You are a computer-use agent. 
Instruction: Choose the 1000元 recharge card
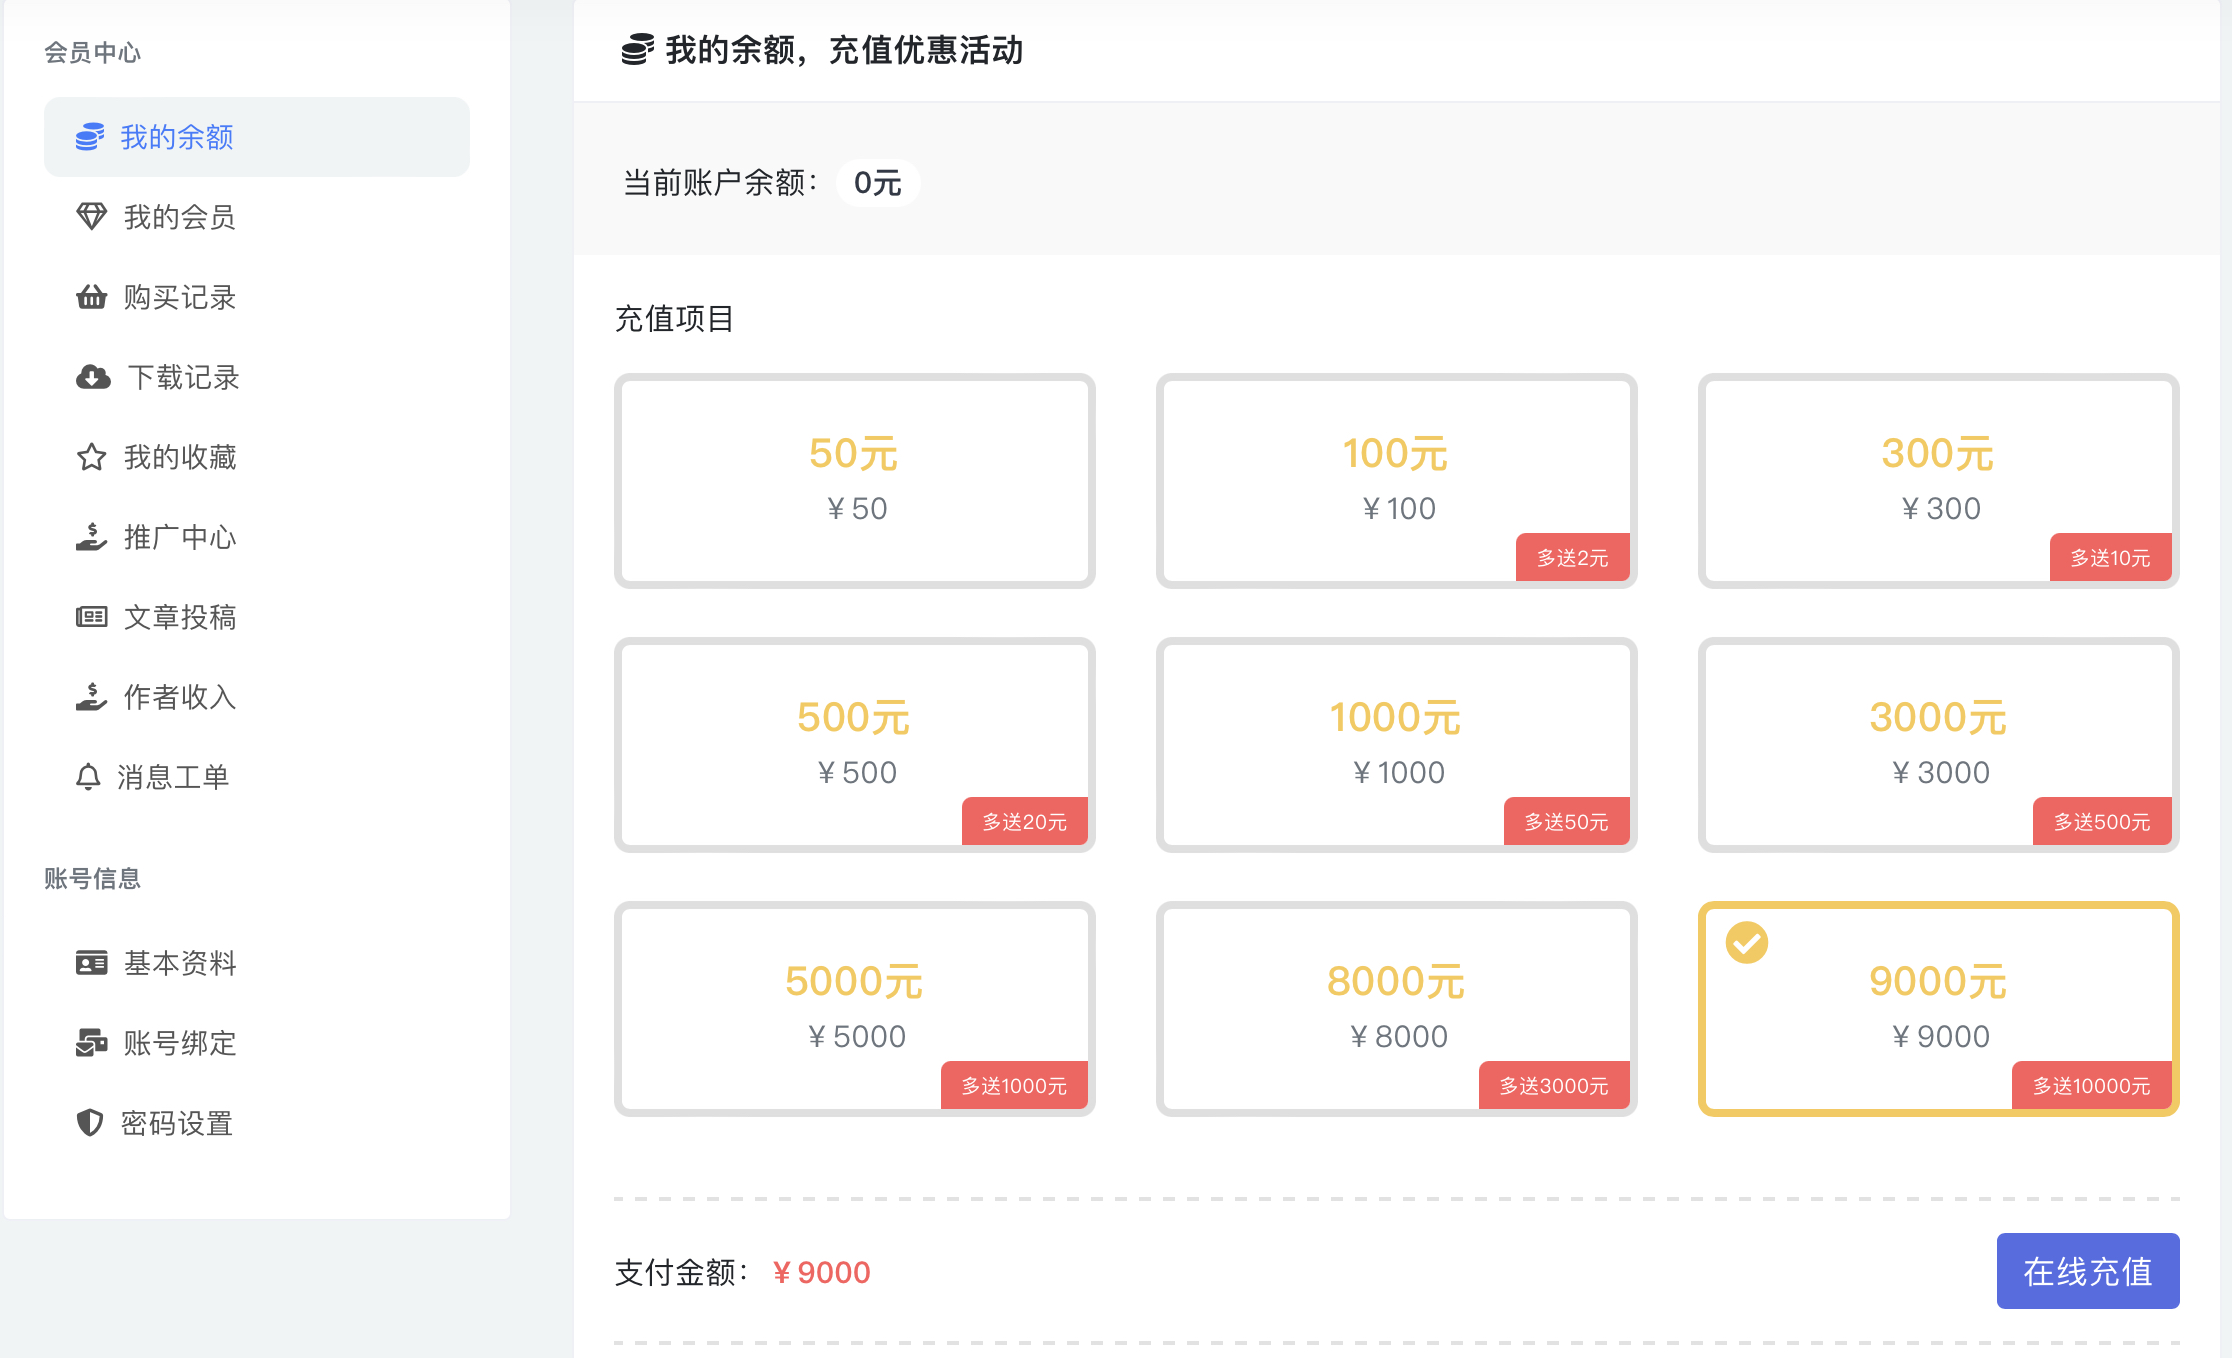pos(1397,745)
